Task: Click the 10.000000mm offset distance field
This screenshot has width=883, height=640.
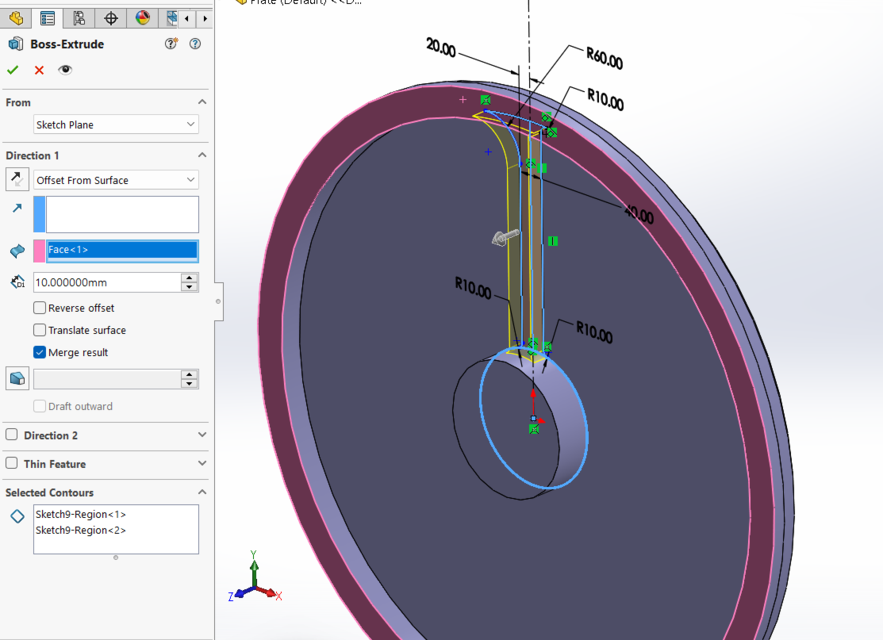Action: (106, 283)
